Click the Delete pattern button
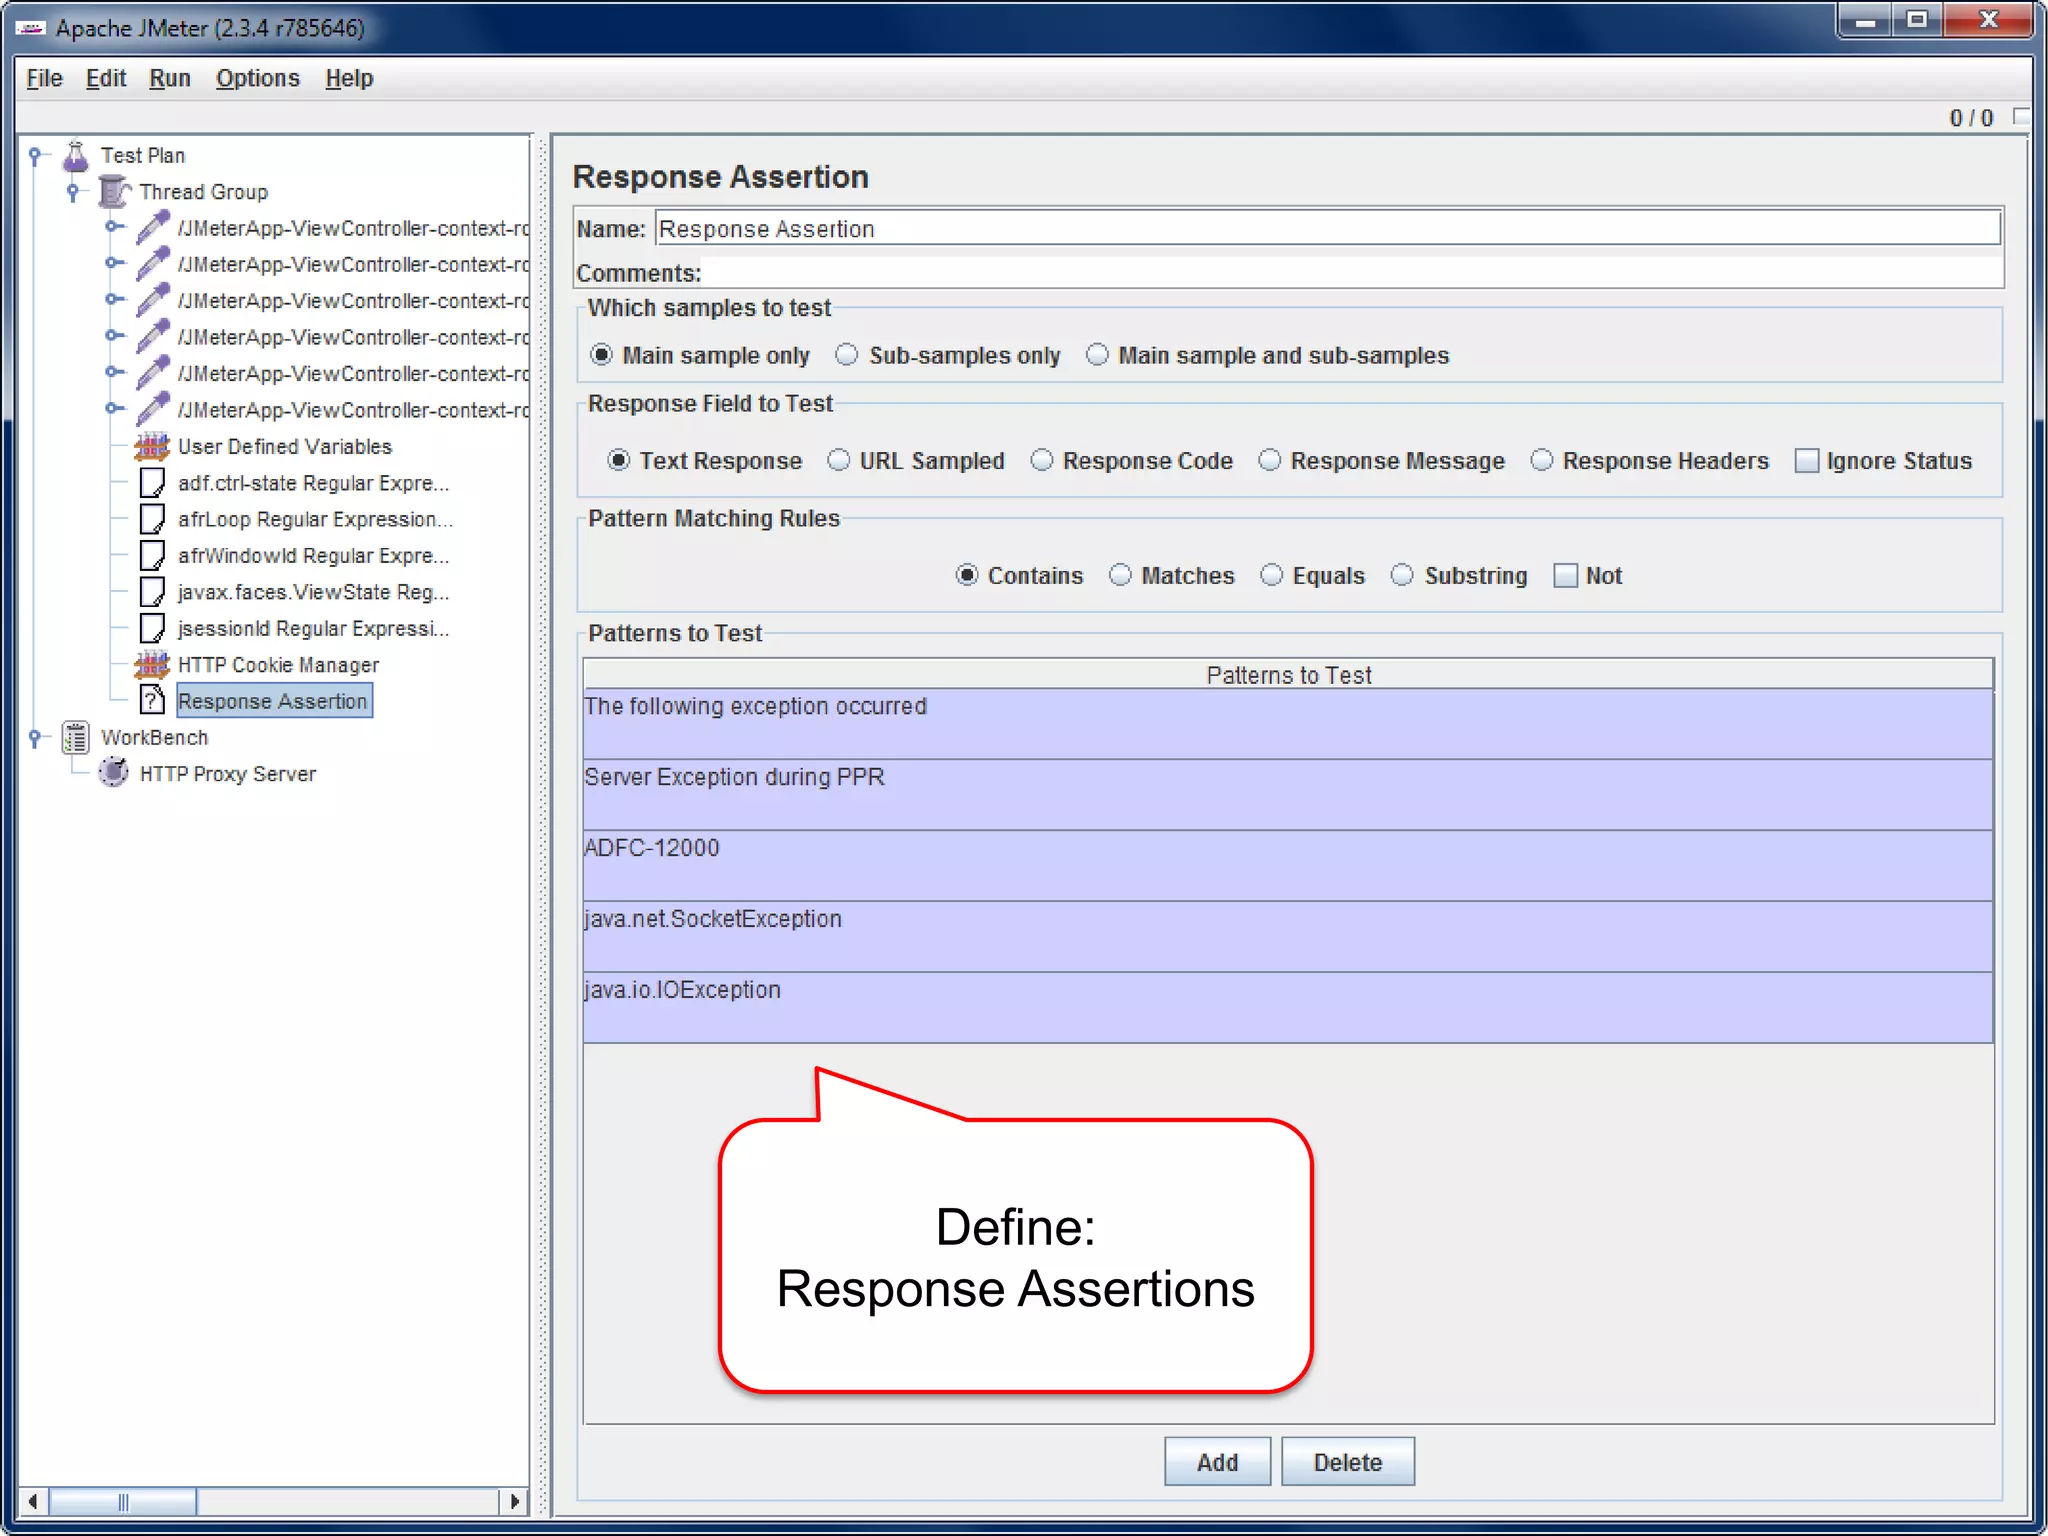The image size is (2048, 1536). coord(1348,1462)
